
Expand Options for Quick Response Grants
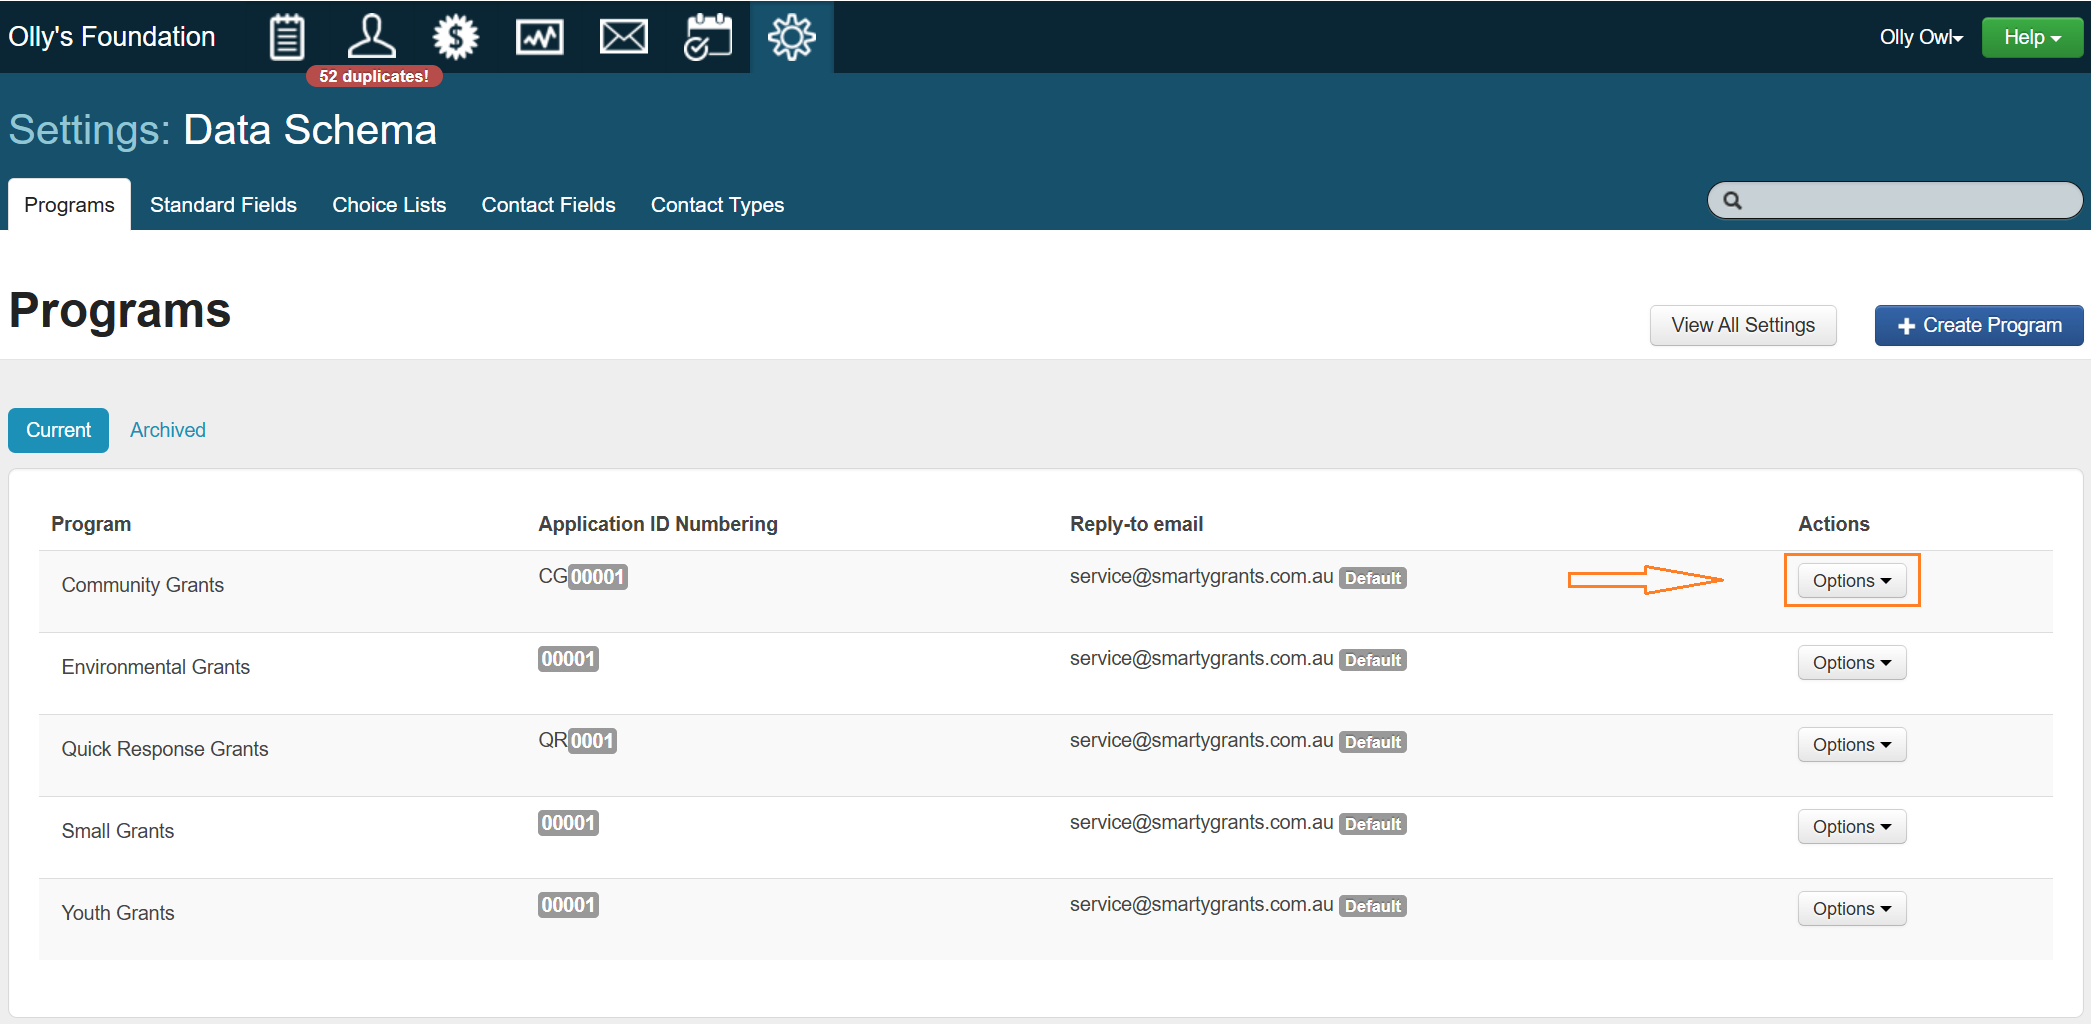click(1851, 745)
